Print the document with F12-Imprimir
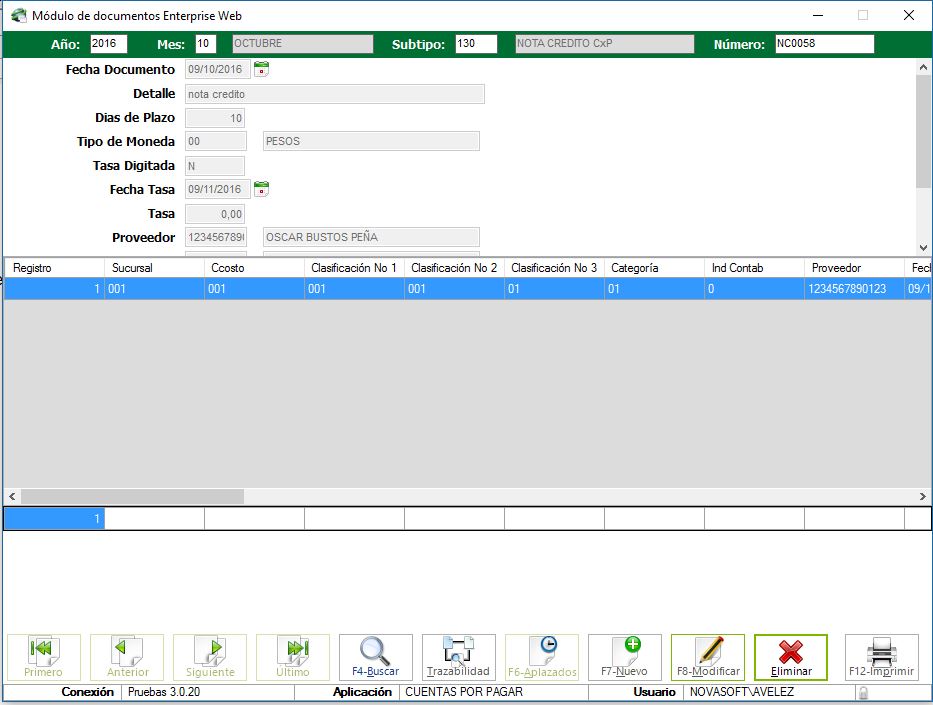Screen dimensions: 933x705 tap(882, 657)
